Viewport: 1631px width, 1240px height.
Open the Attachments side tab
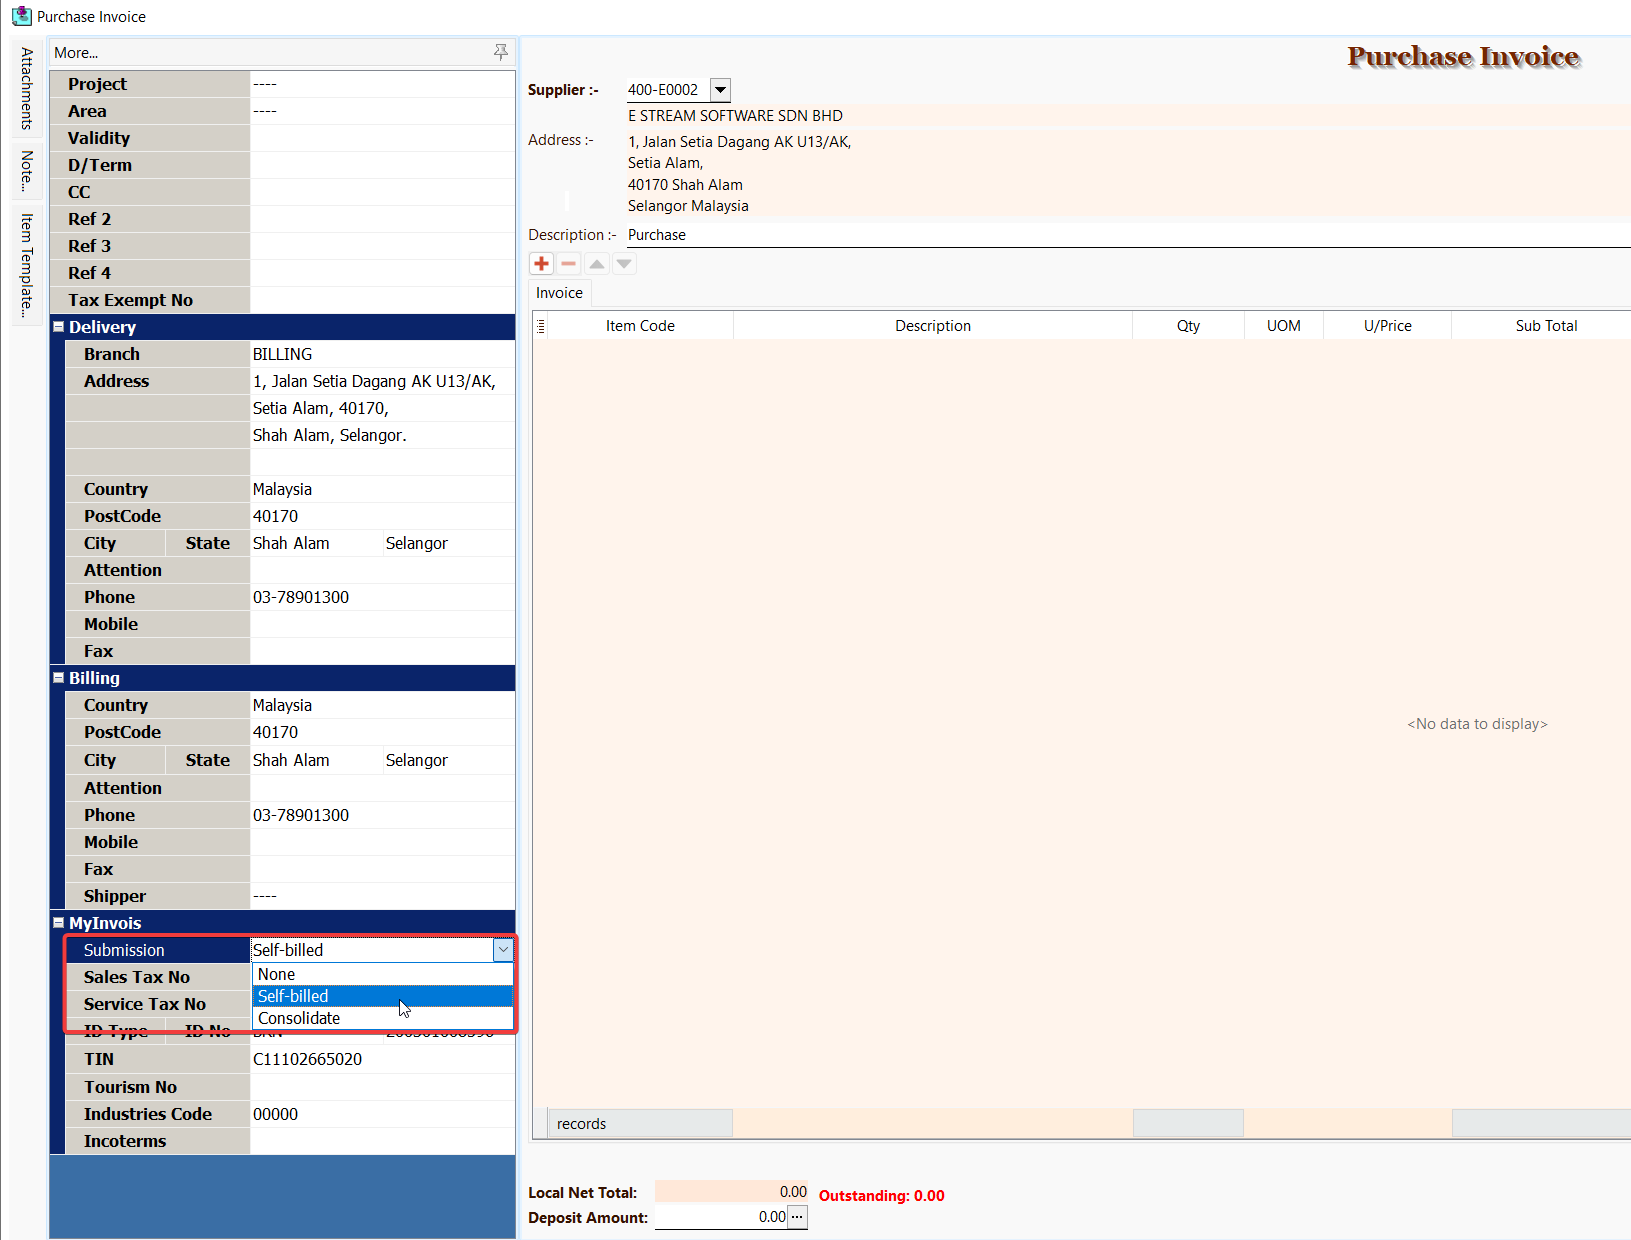point(27,88)
